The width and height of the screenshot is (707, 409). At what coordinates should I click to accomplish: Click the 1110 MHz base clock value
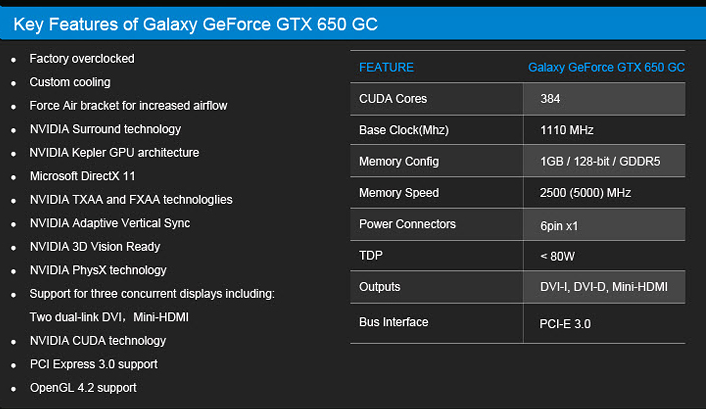pos(568,131)
